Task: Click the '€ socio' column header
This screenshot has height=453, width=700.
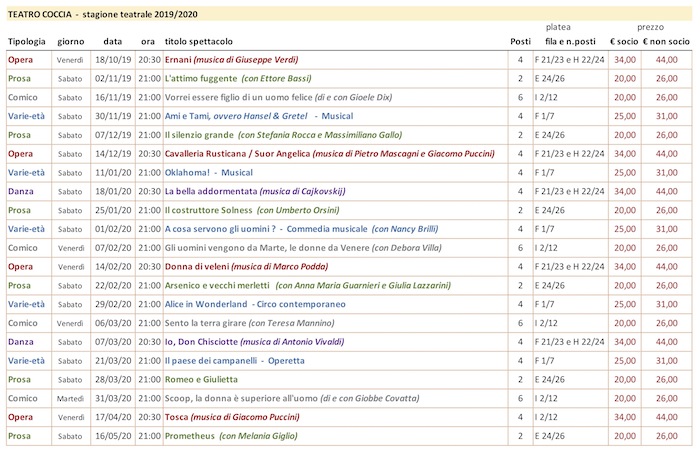Action: pyautogui.click(x=624, y=42)
